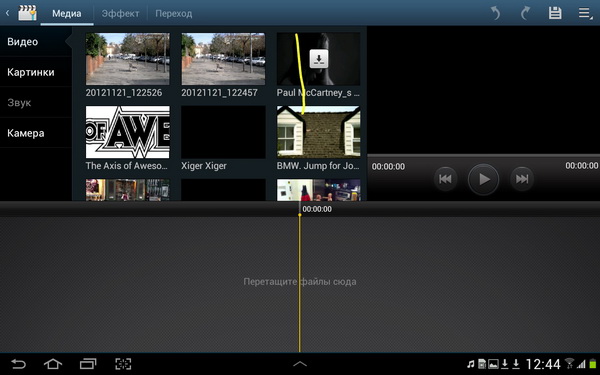Switch to the Переход tab
Screen dimensions: 600x375
click(173, 13)
